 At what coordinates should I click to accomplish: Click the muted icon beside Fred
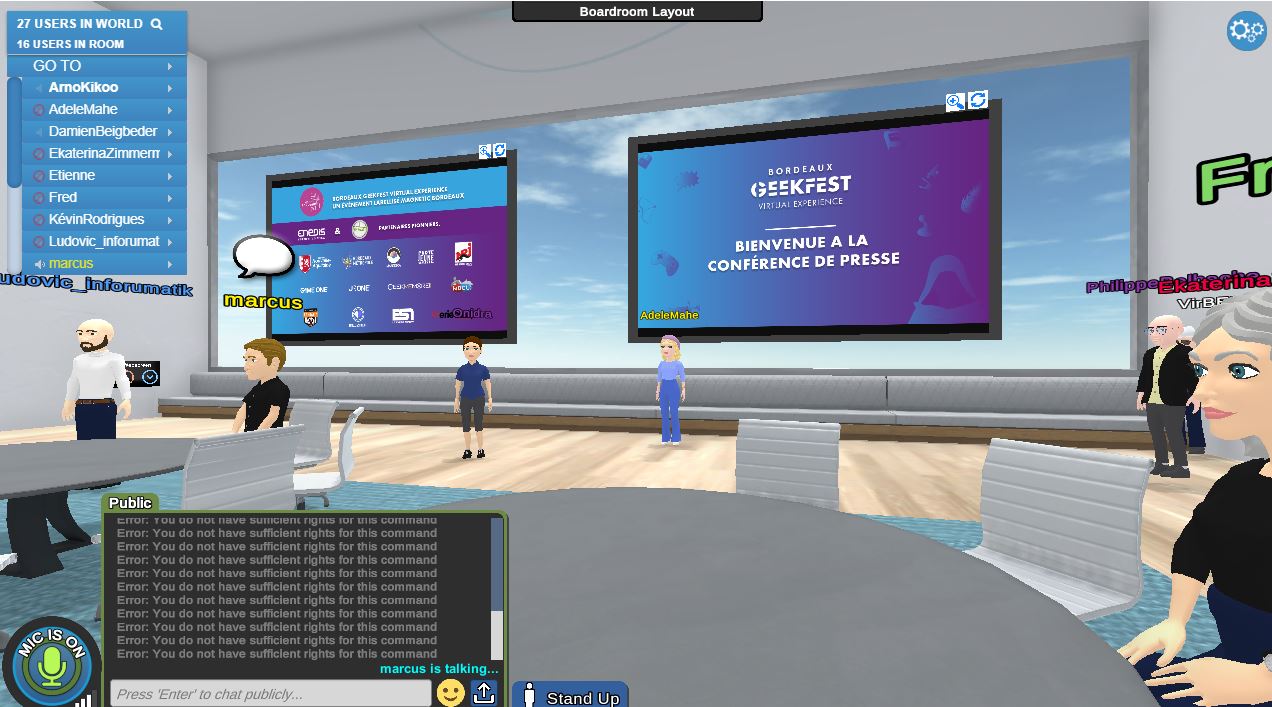39,198
